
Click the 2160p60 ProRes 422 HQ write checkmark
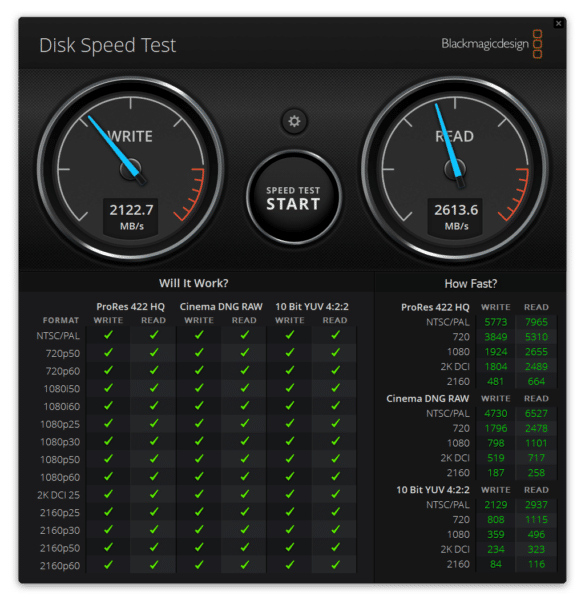click(x=108, y=565)
